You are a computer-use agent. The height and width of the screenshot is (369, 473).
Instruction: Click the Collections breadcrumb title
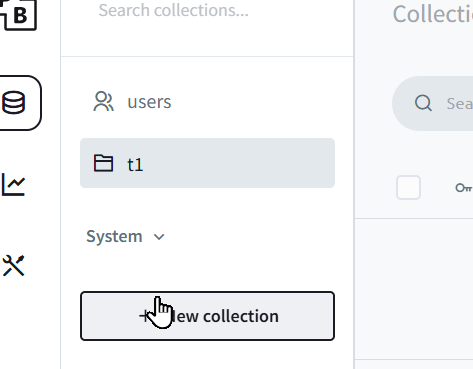tap(433, 14)
